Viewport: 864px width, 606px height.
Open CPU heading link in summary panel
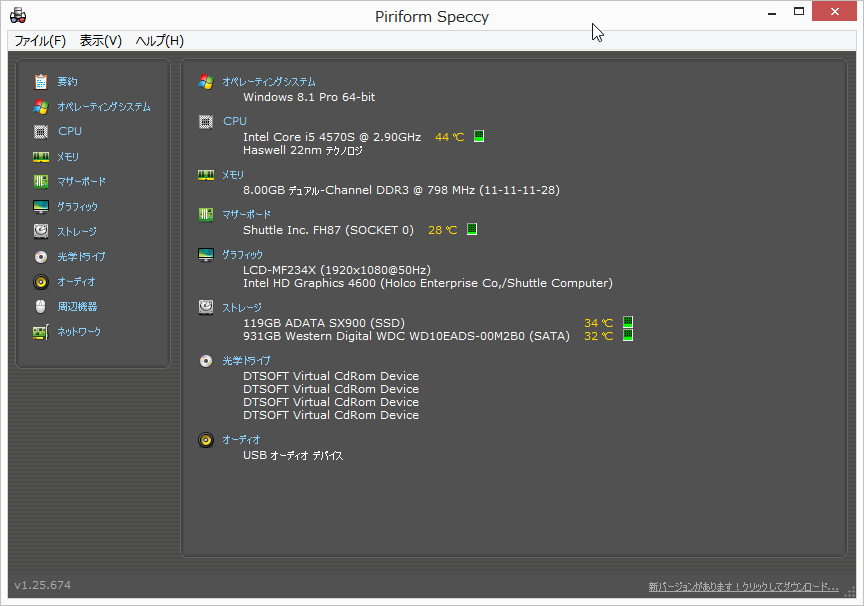235,121
